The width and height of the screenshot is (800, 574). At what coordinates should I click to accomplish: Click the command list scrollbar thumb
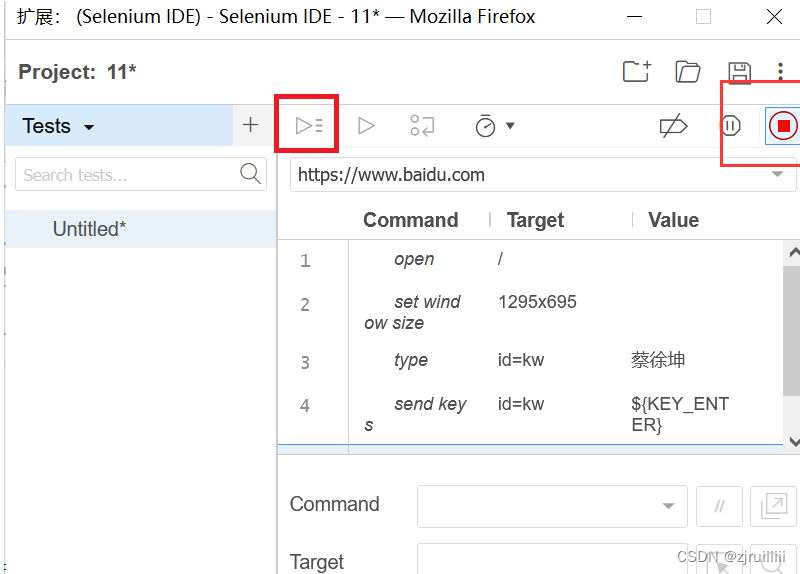pyautogui.click(x=791, y=330)
